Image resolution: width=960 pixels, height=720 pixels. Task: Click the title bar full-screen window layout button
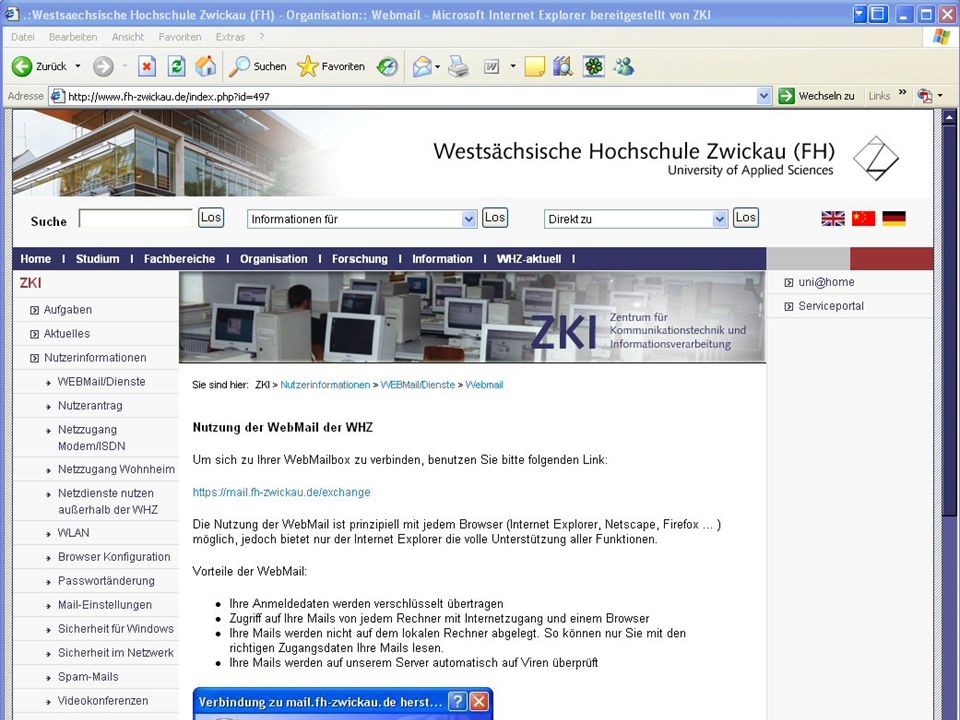coord(878,13)
